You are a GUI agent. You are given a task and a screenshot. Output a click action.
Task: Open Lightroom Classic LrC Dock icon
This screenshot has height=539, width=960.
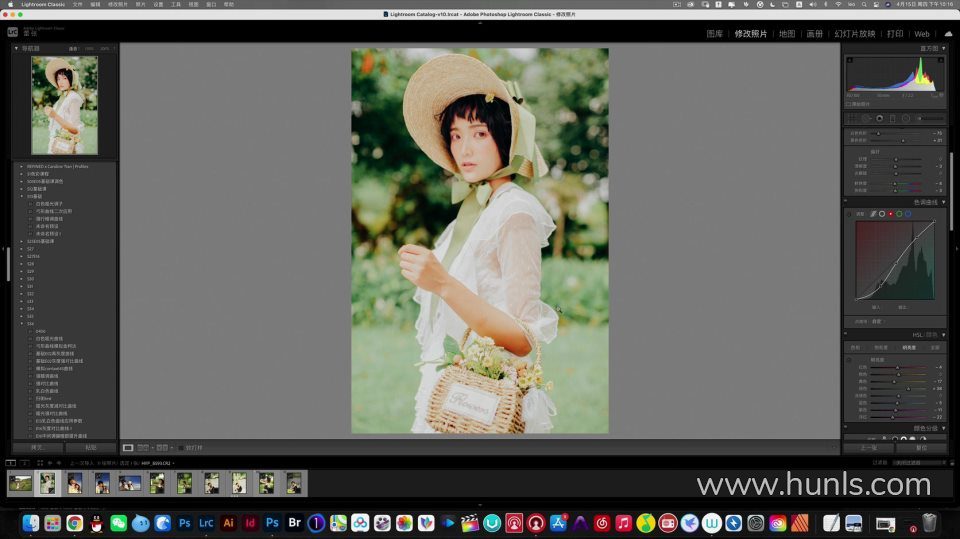click(206, 523)
